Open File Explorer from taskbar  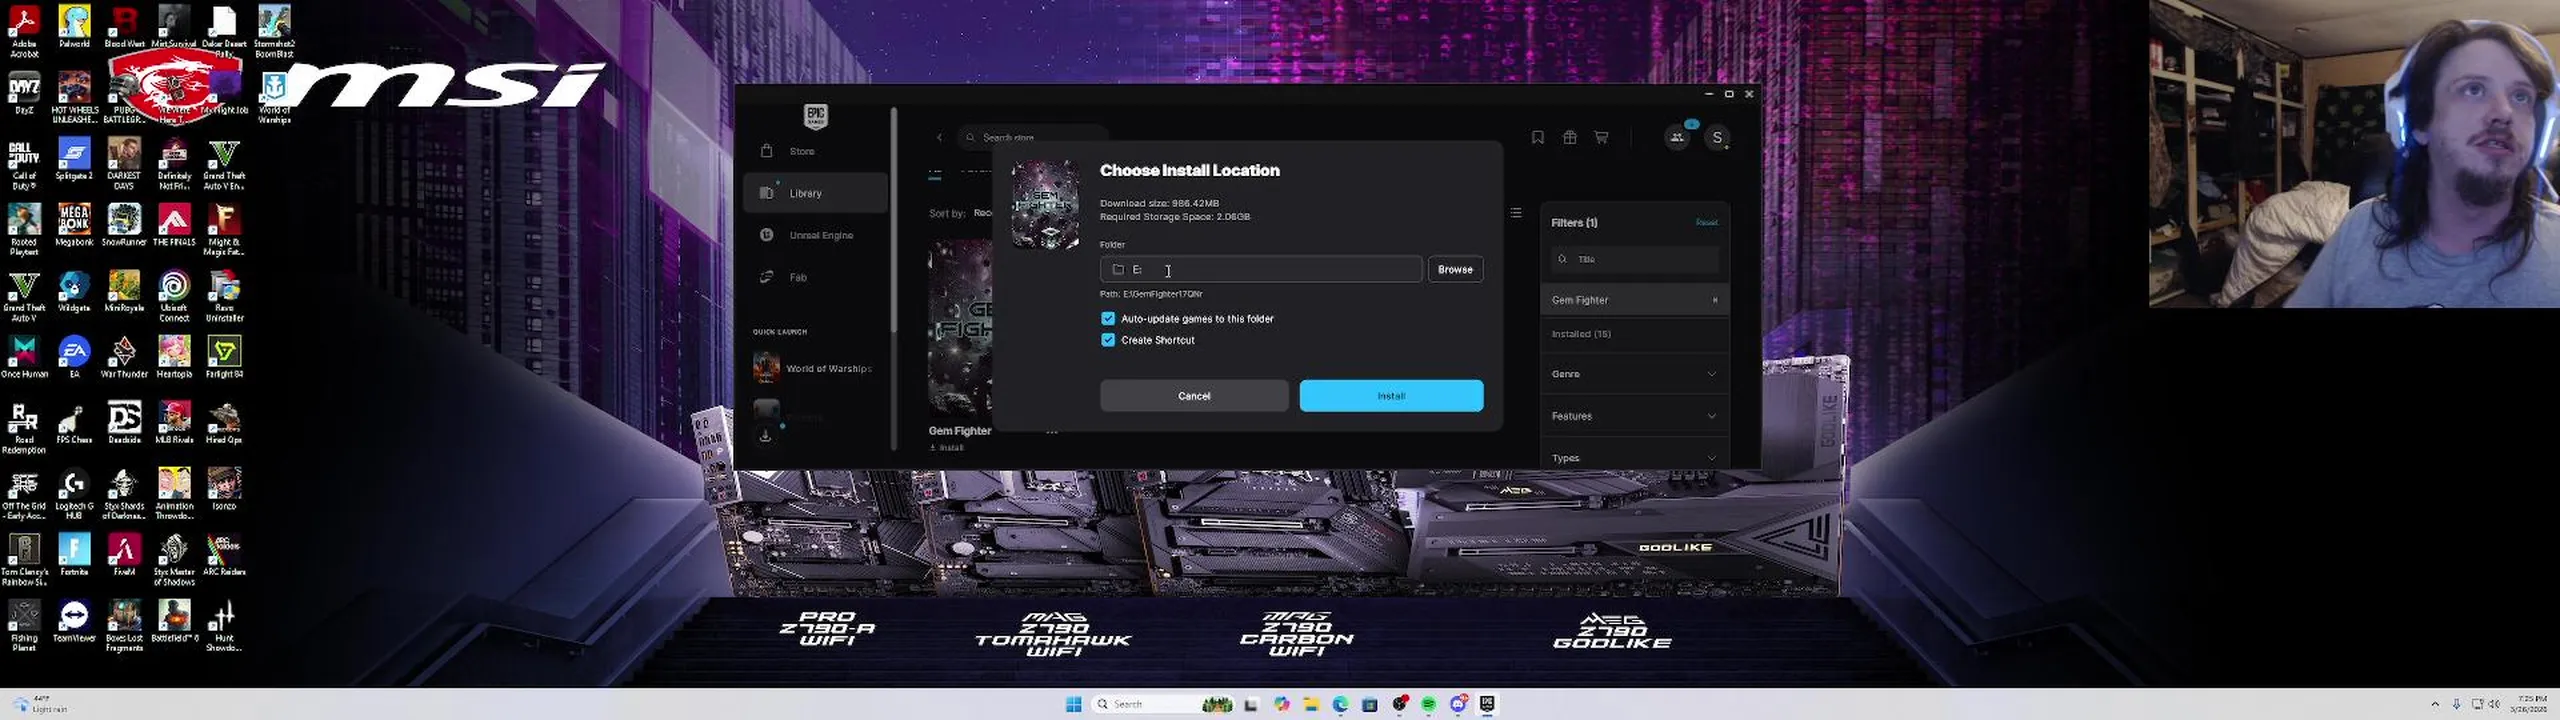[x=1311, y=704]
